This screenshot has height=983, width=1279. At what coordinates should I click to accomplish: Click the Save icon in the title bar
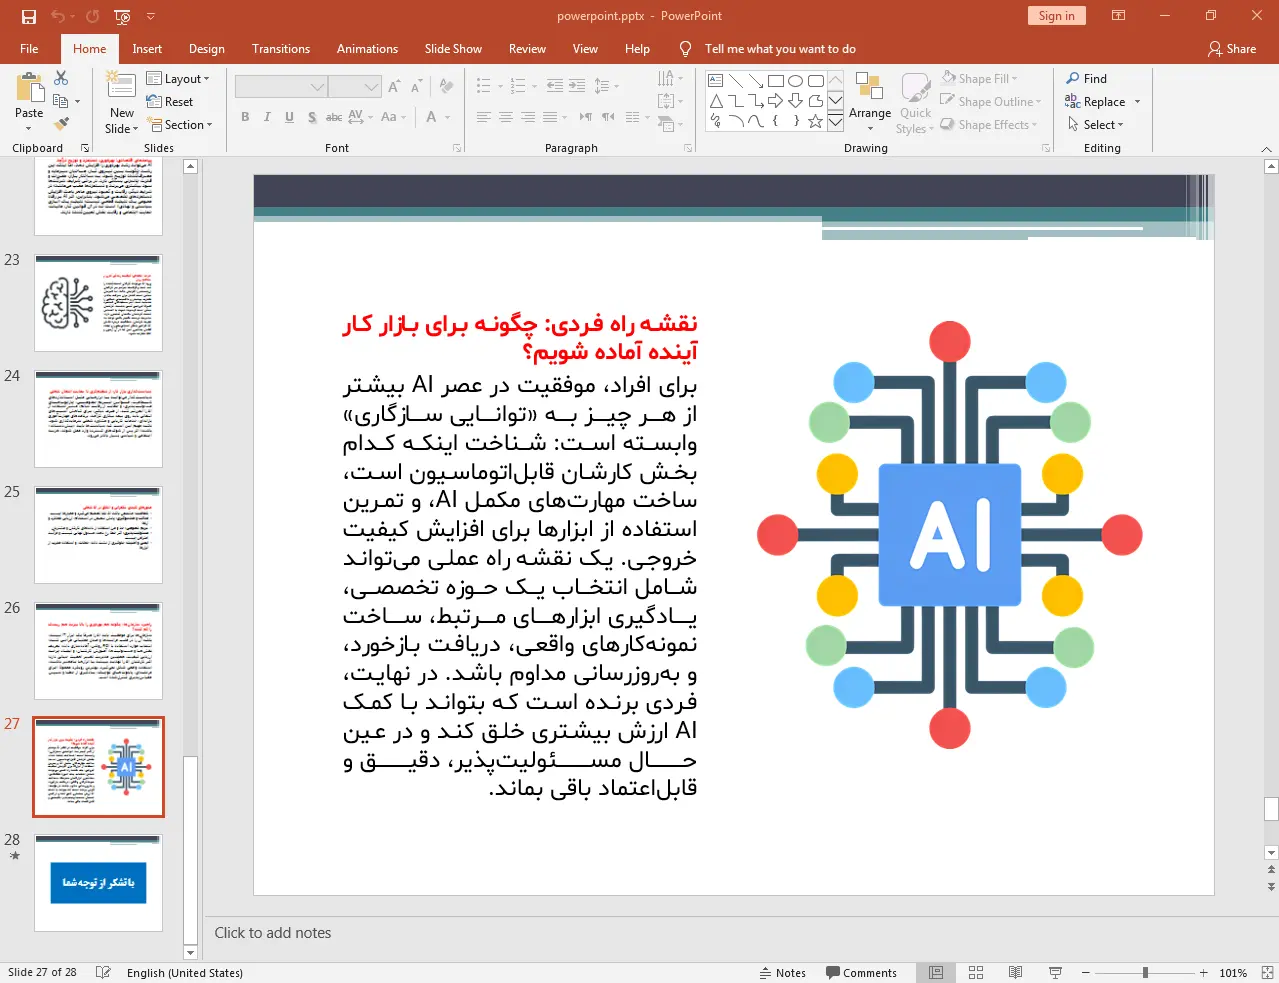click(29, 16)
